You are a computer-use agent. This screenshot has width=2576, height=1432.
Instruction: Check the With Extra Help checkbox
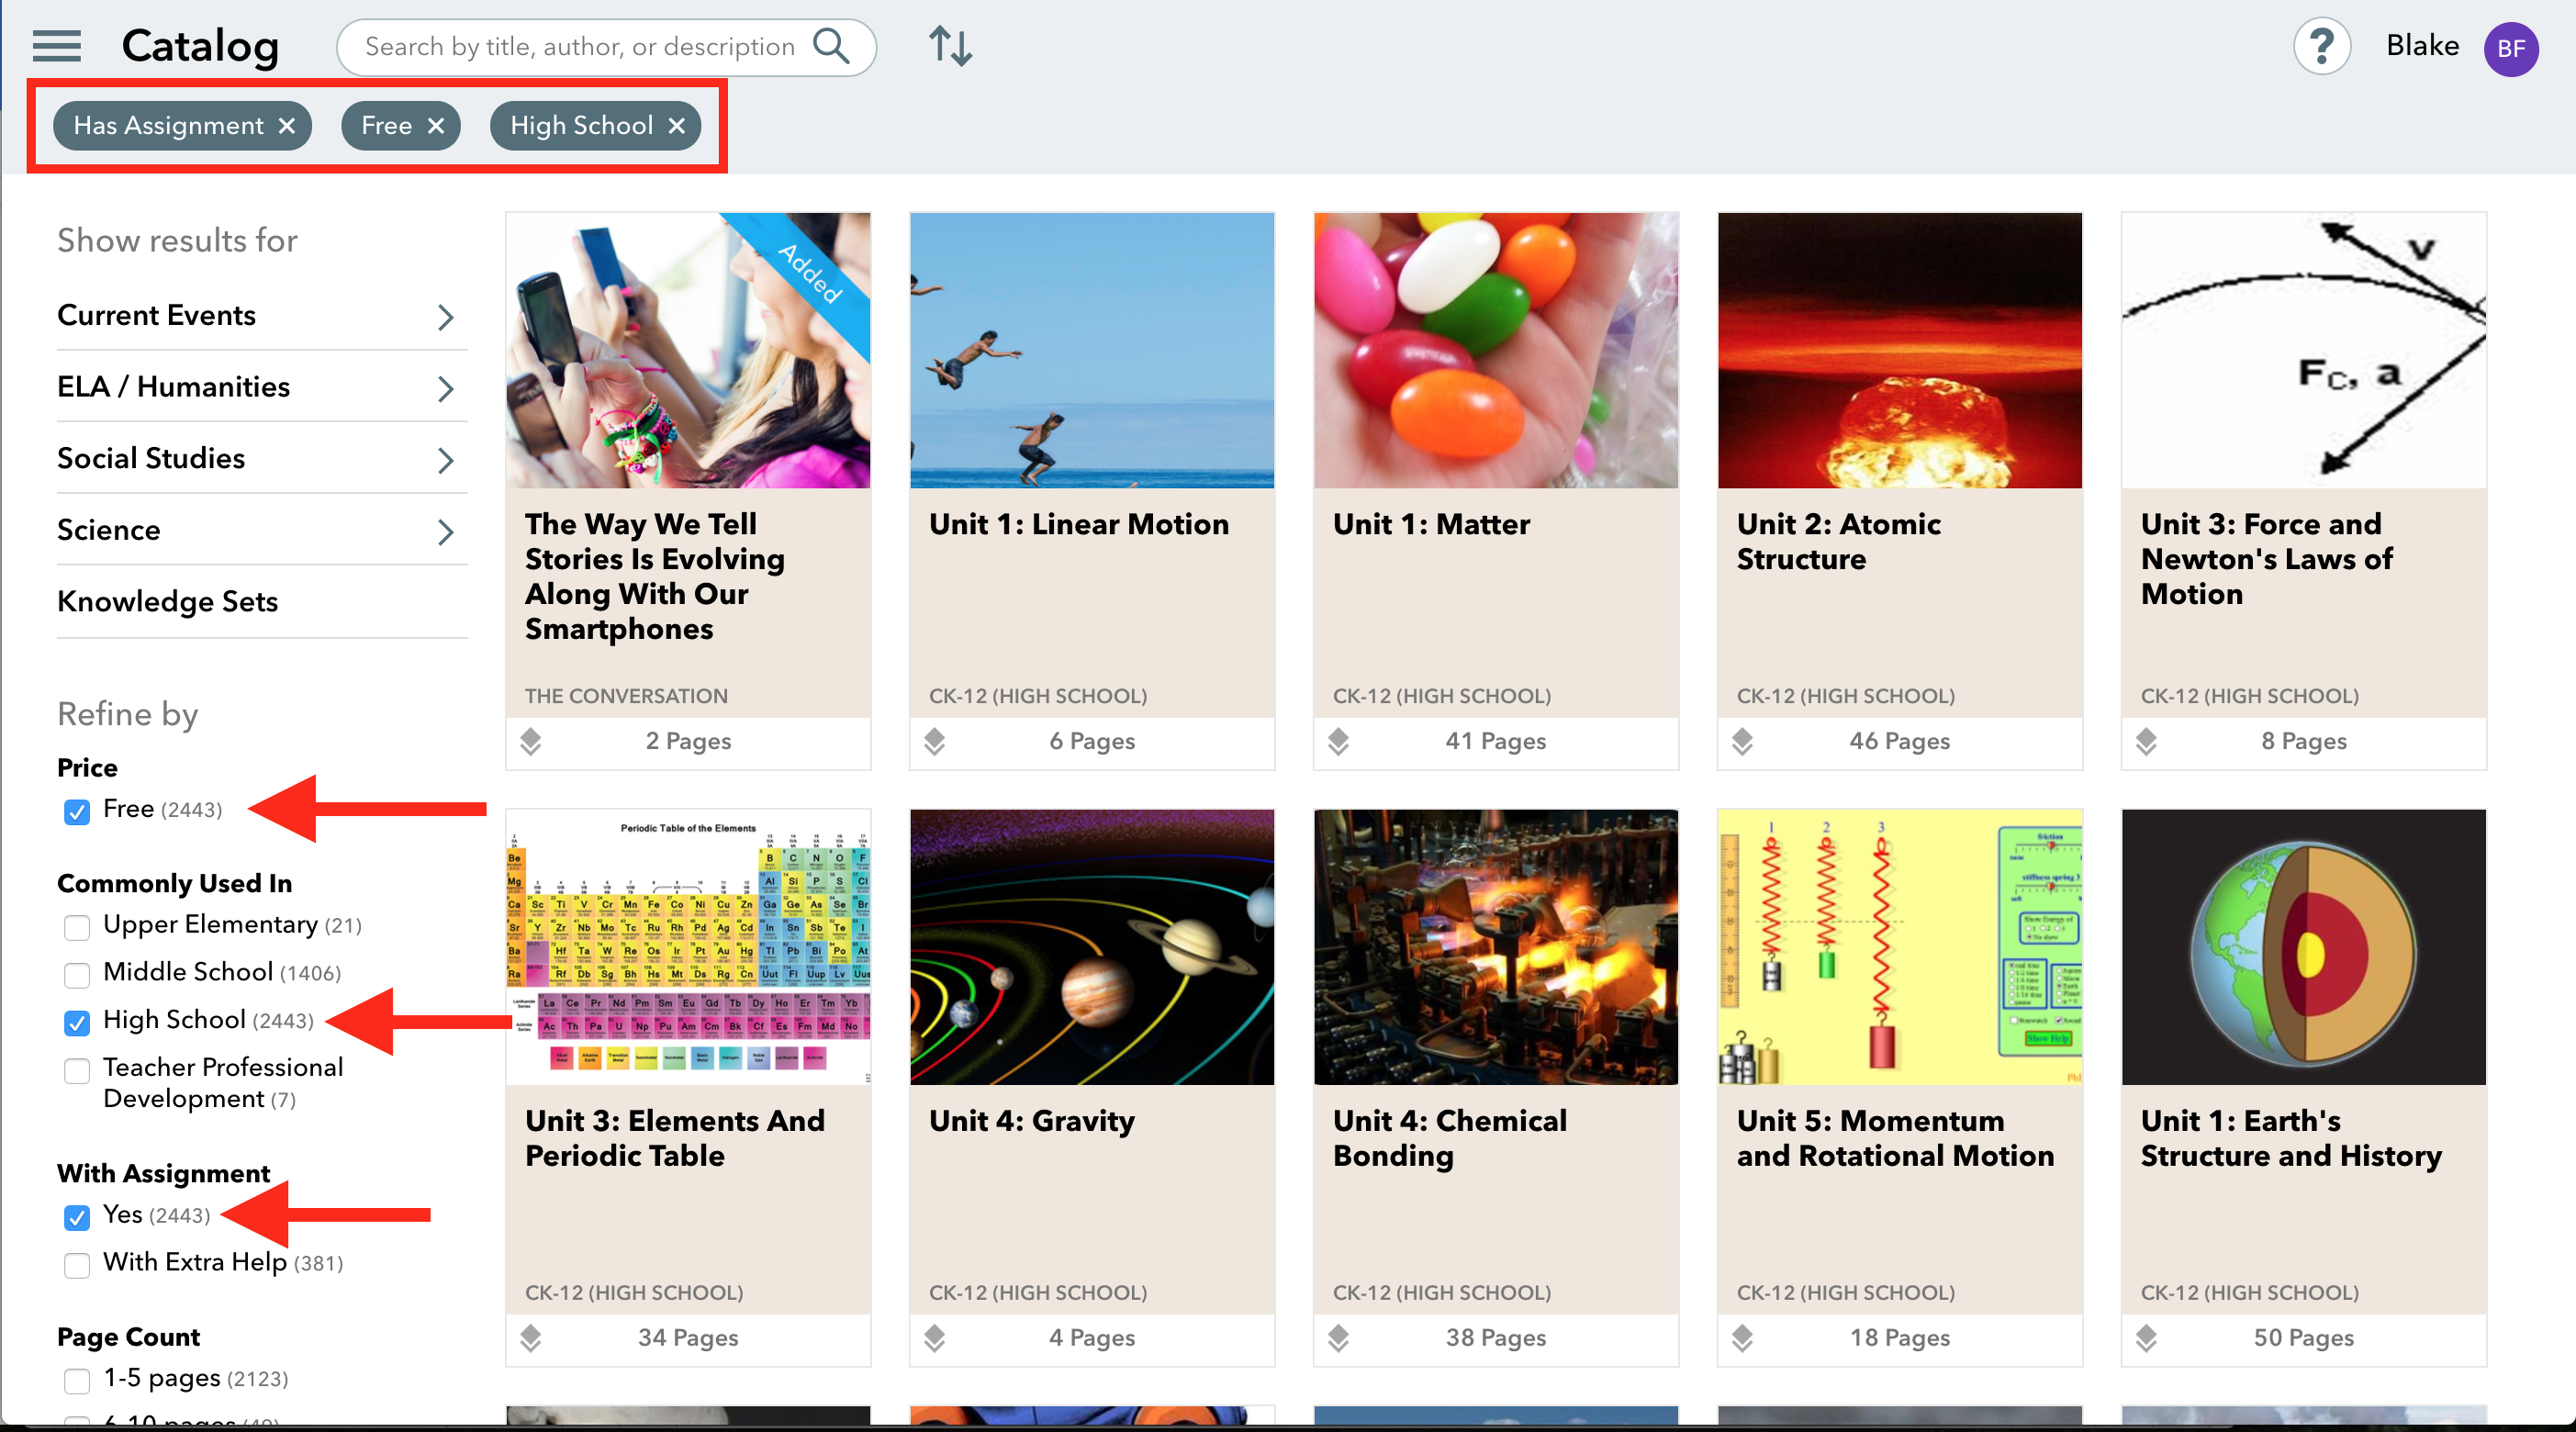click(x=77, y=1265)
